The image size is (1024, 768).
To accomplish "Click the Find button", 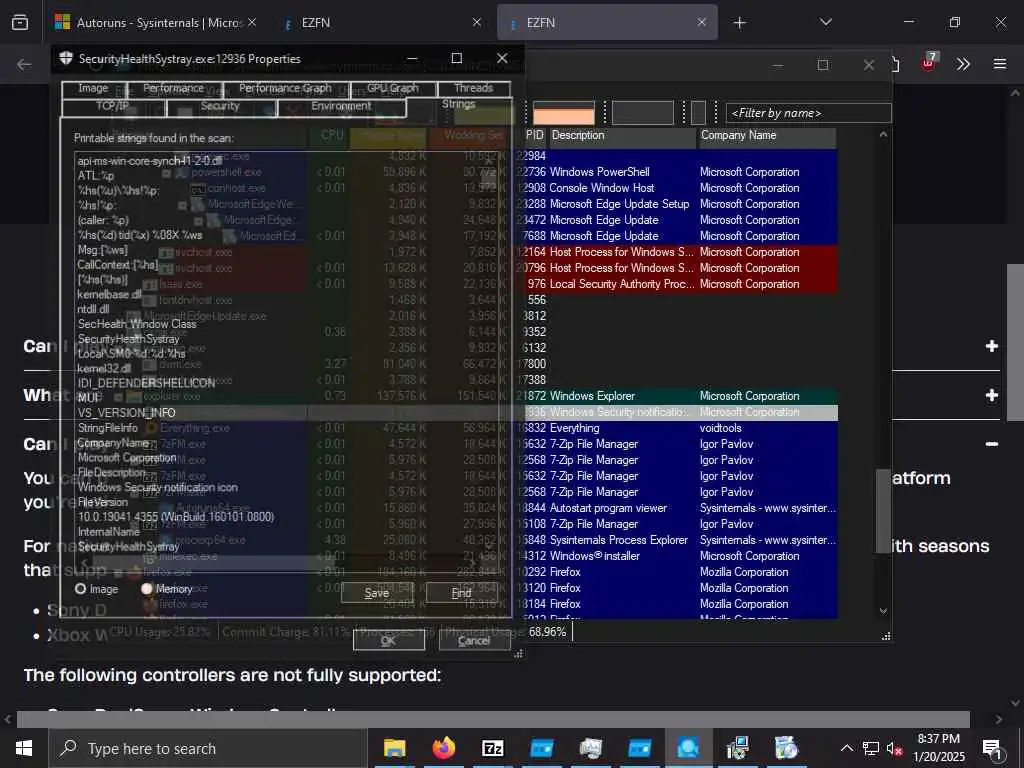I will pos(462,593).
